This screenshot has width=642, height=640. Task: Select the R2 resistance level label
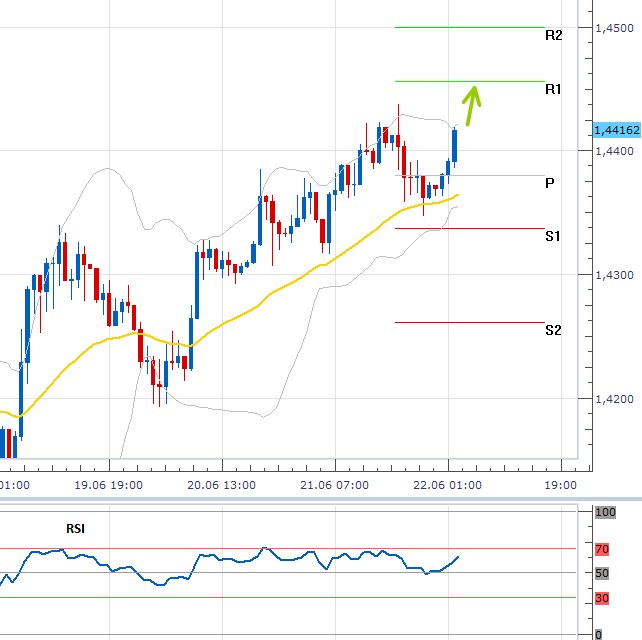553,35
